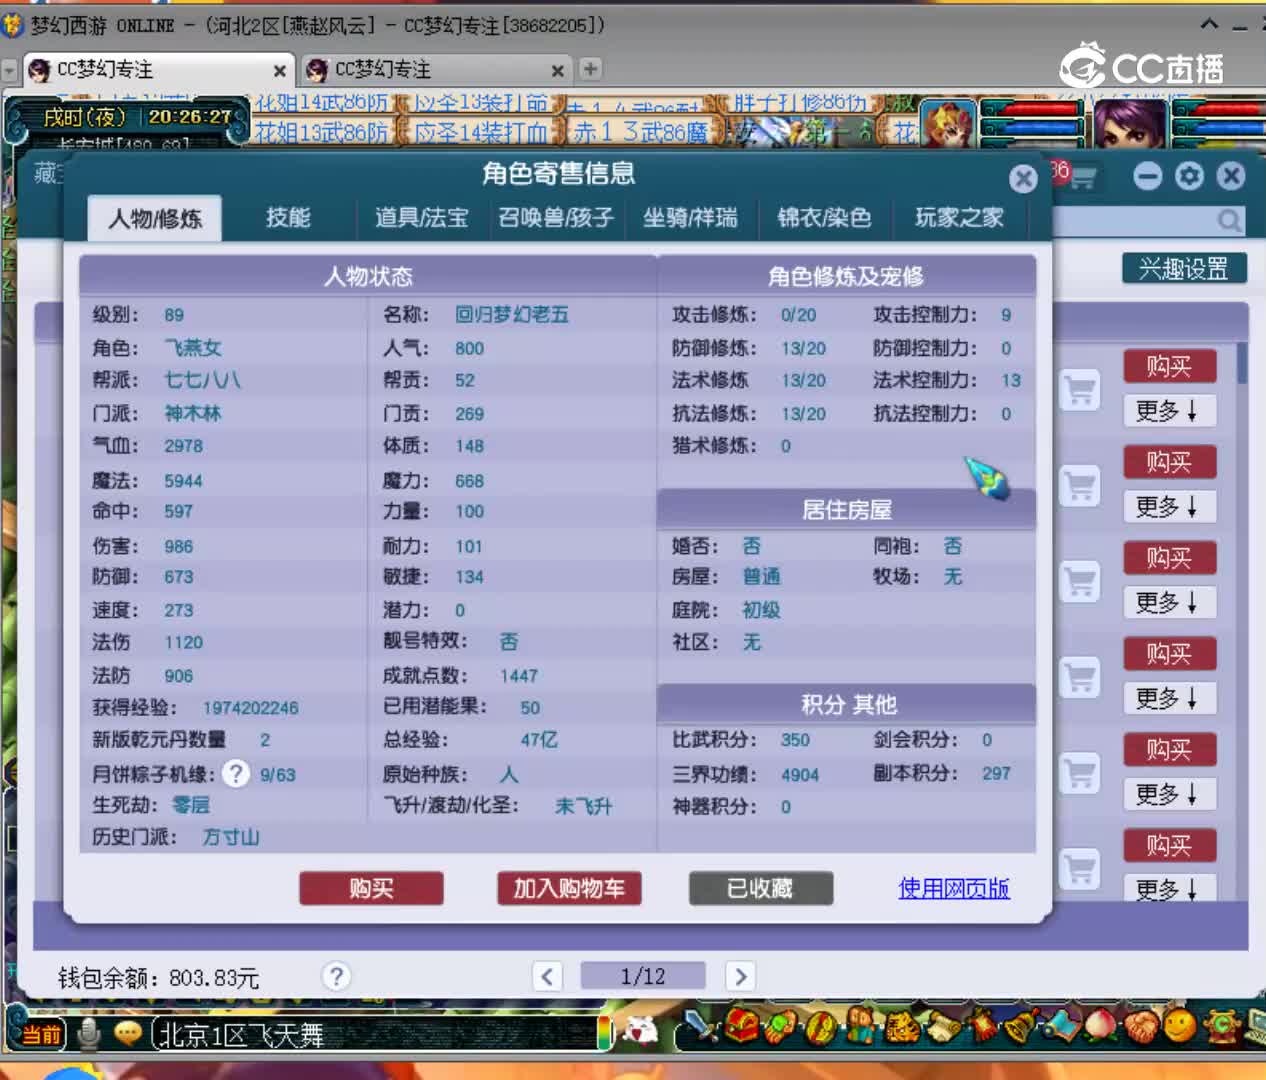Image resolution: width=1266 pixels, height=1080 pixels.
Task: Click the microphone voice icon in chat bar
Action: click(x=90, y=1032)
